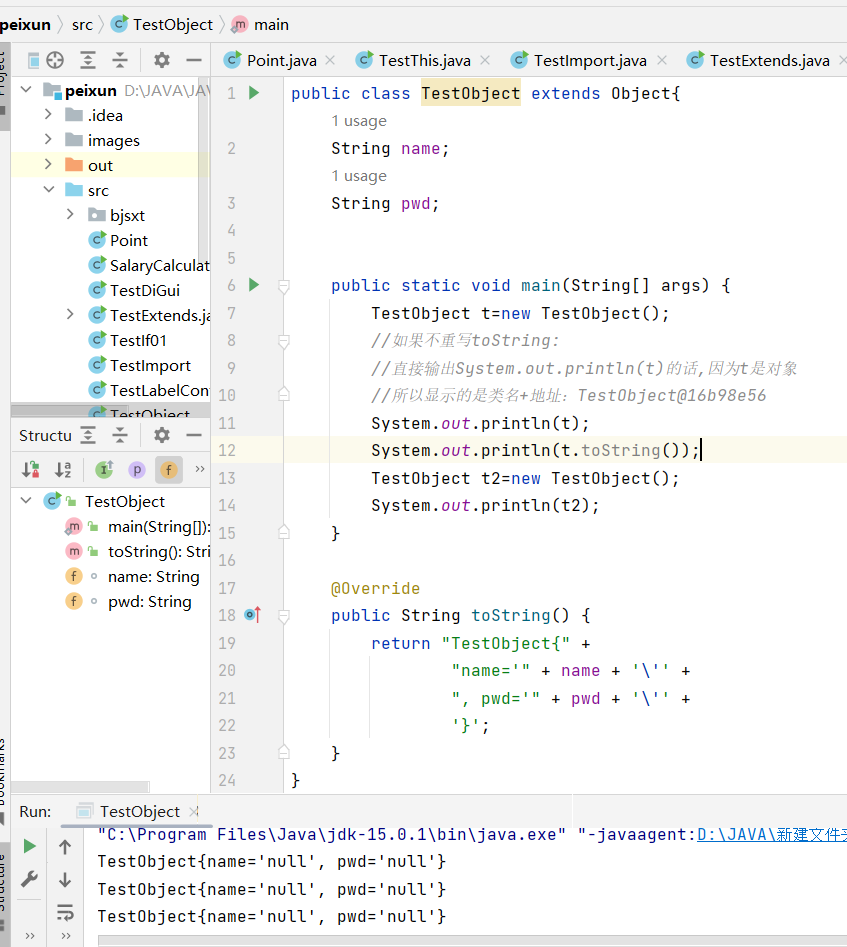
Task: Toggle sort by visibility in Structure
Action: 31,469
